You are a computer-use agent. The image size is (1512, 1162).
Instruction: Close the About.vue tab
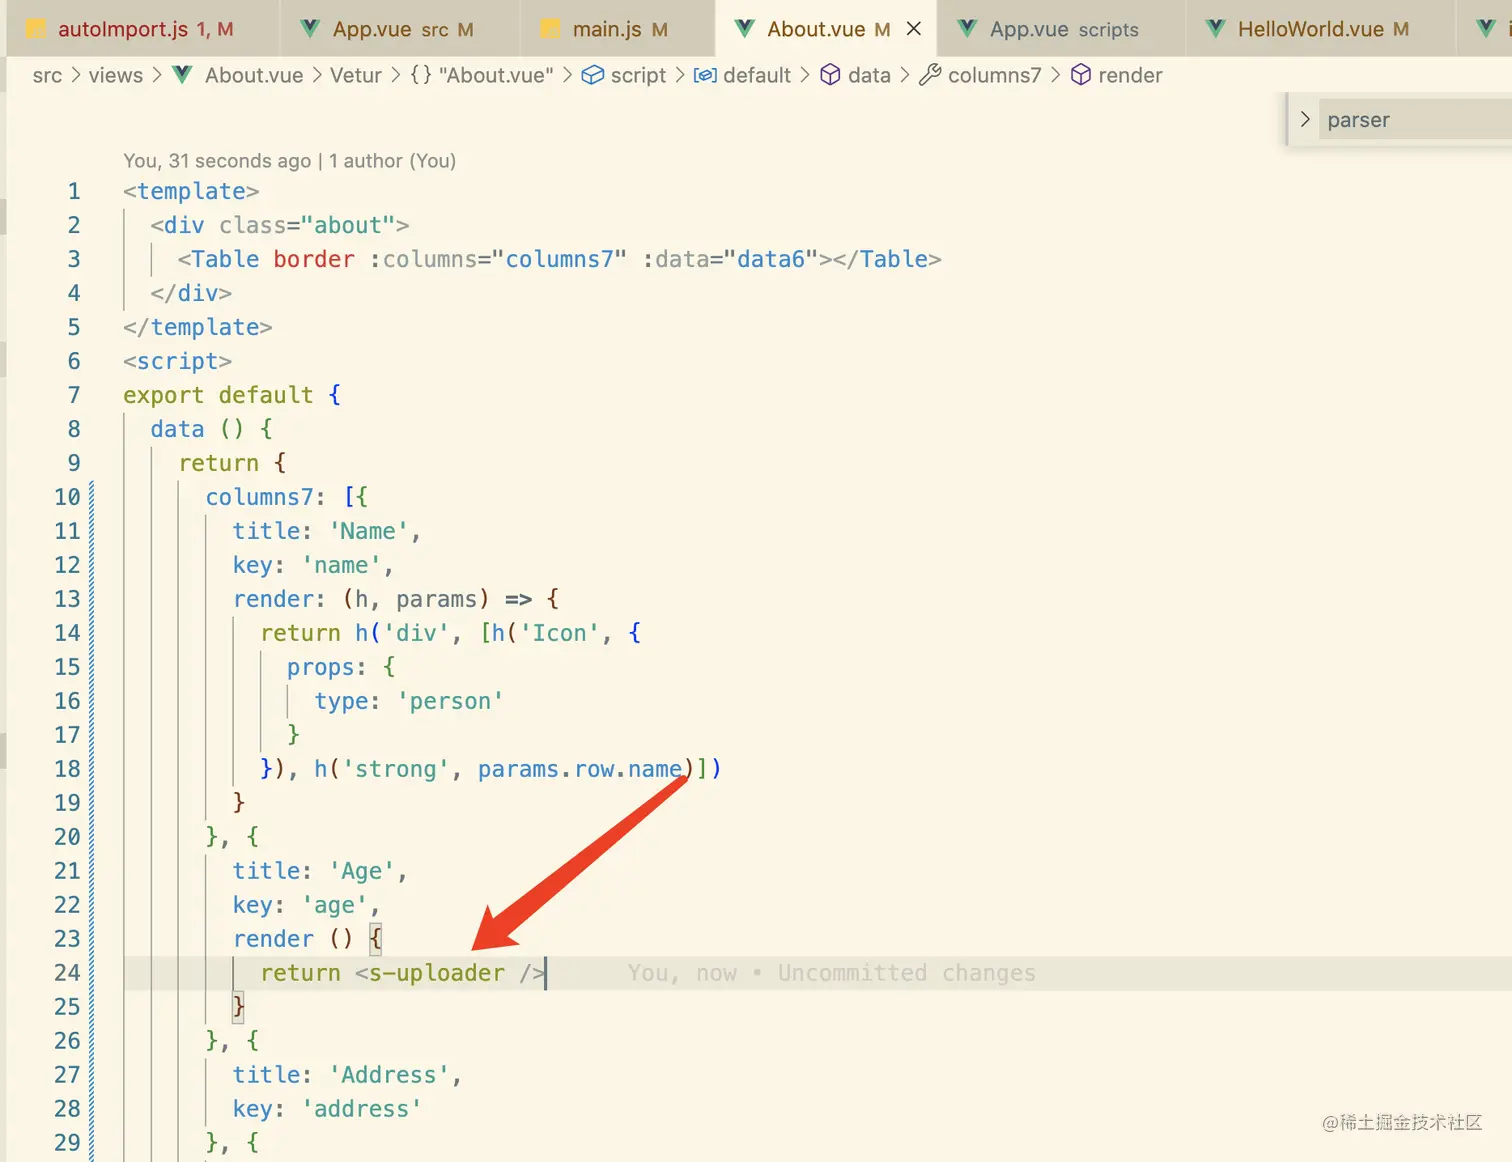(x=913, y=29)
